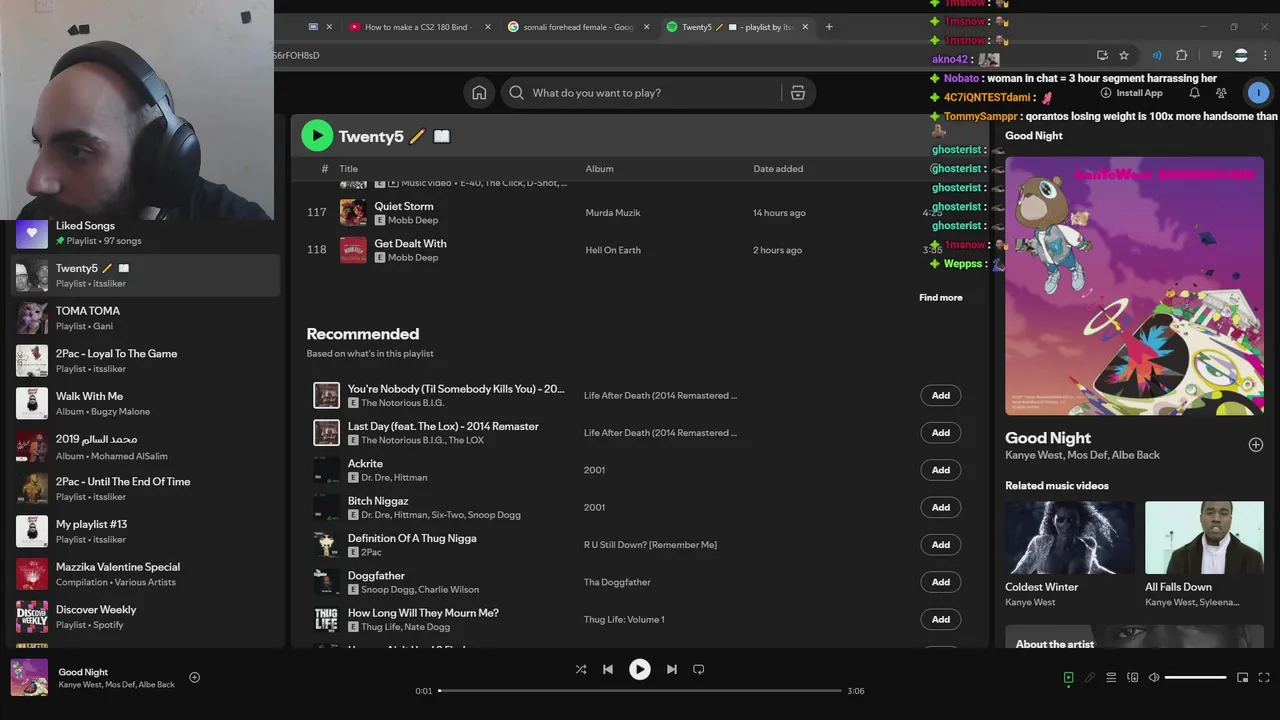This screenshot has width=1280, height=720.
Task: Add Good Night to playlist in Now Playing panel
Action: point(1256,444)
